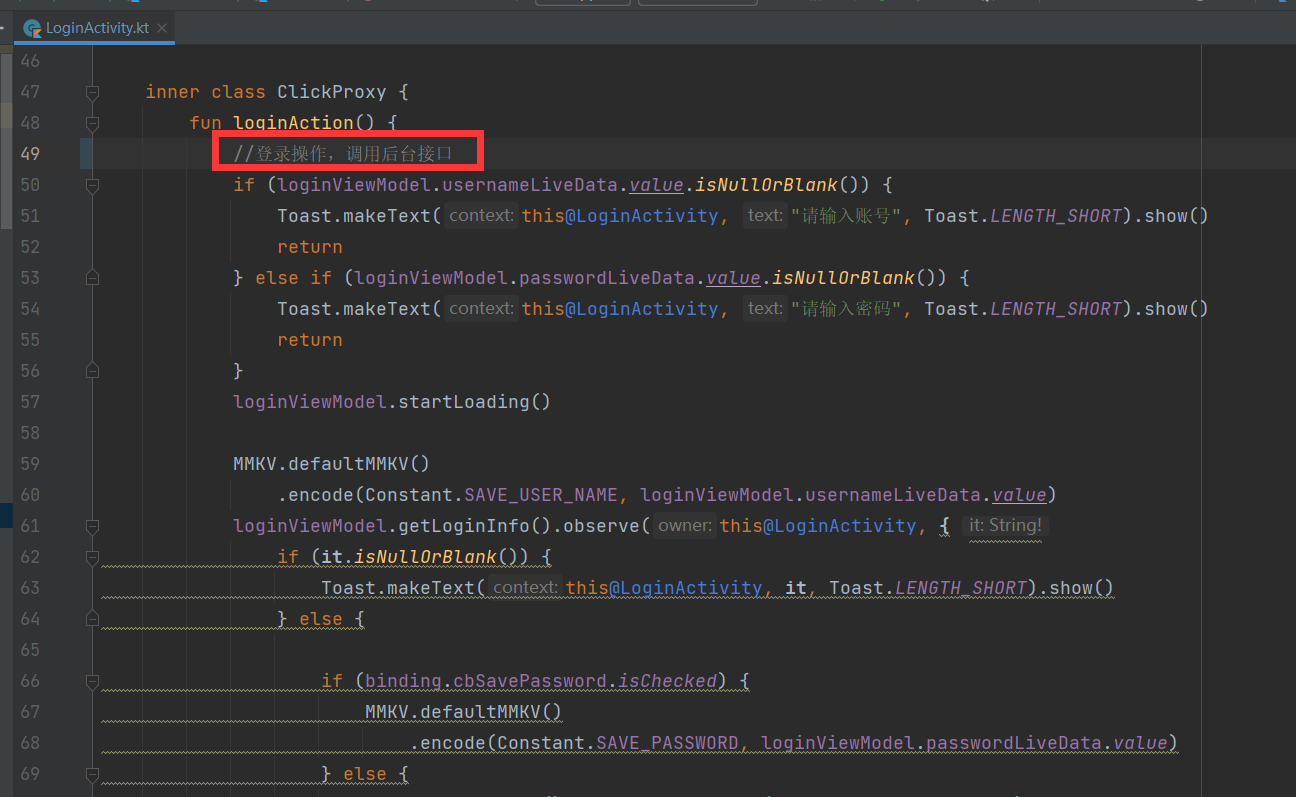Click line number 49 in the gutter
This screenshot has width=1296, height=797.
[x=30, y=154]
